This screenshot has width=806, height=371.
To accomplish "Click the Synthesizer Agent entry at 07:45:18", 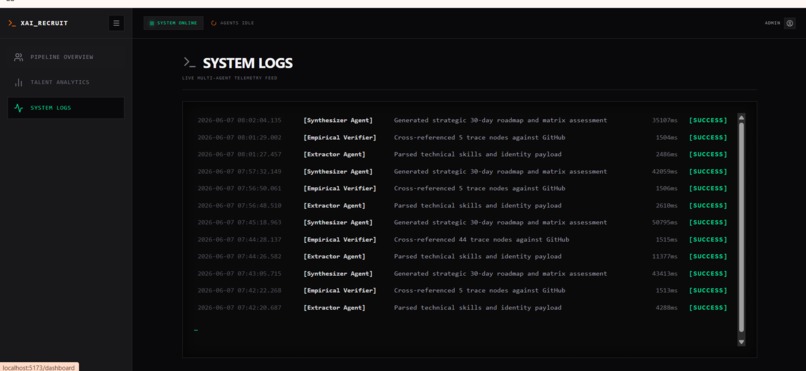I will click(338, 222).
